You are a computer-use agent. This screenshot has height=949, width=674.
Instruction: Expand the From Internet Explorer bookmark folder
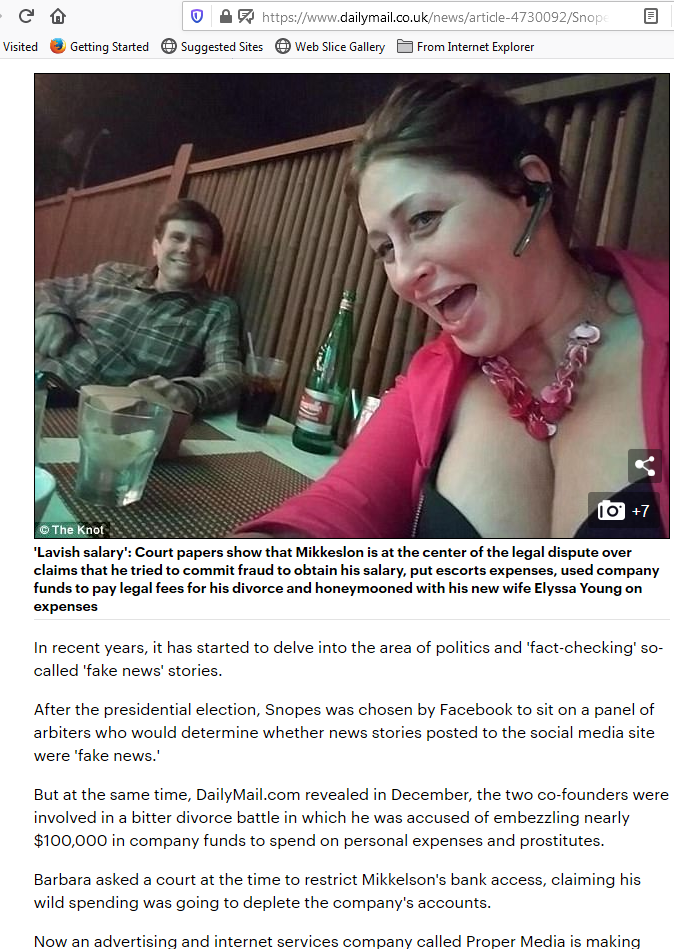[x=465, y=47]
